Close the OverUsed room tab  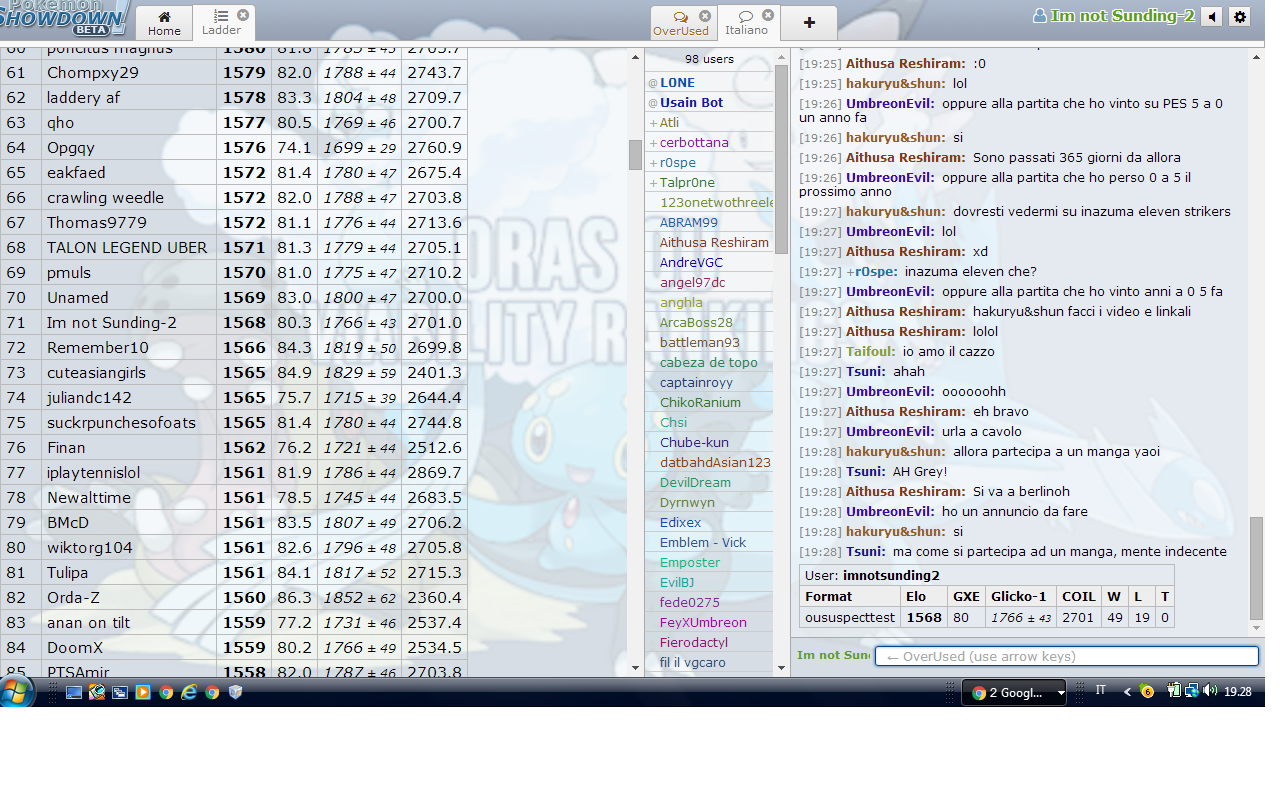point(705,15)
